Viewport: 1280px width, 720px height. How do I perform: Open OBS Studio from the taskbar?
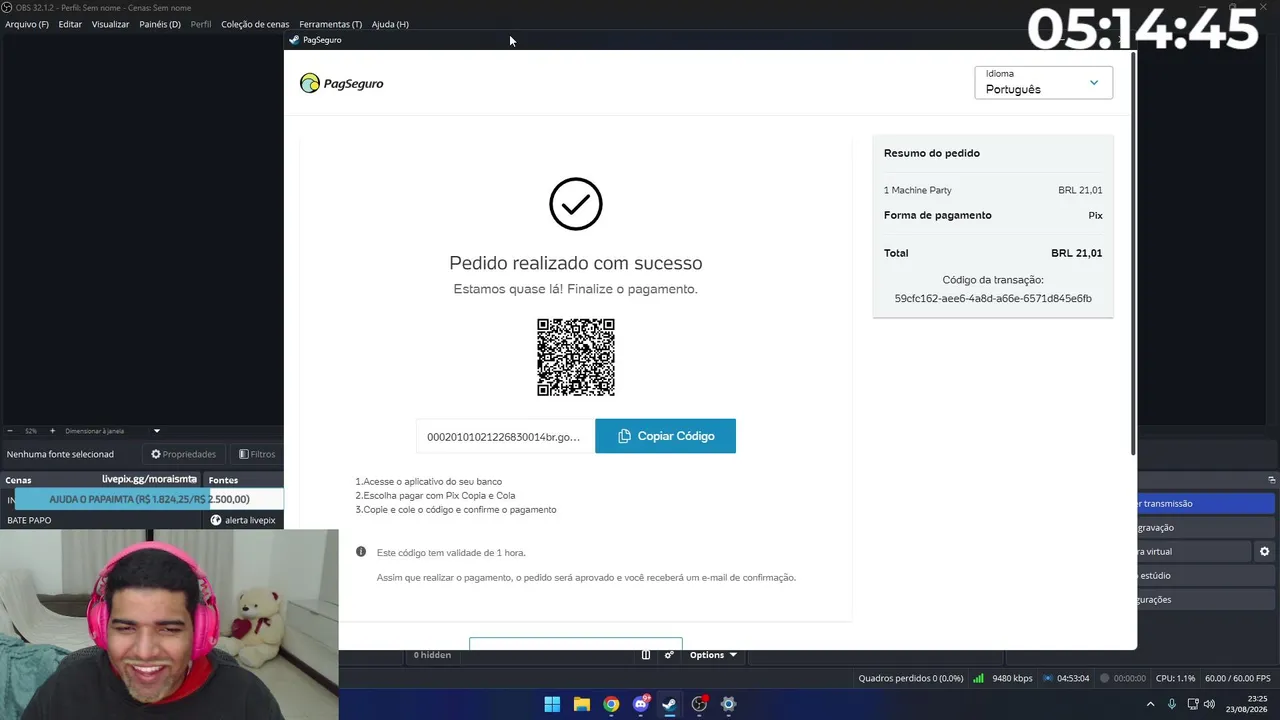click(x=699, y=704)
